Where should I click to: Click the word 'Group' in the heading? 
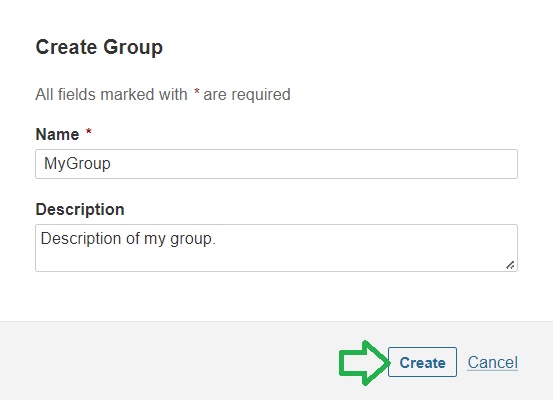(x=133, y=47)
